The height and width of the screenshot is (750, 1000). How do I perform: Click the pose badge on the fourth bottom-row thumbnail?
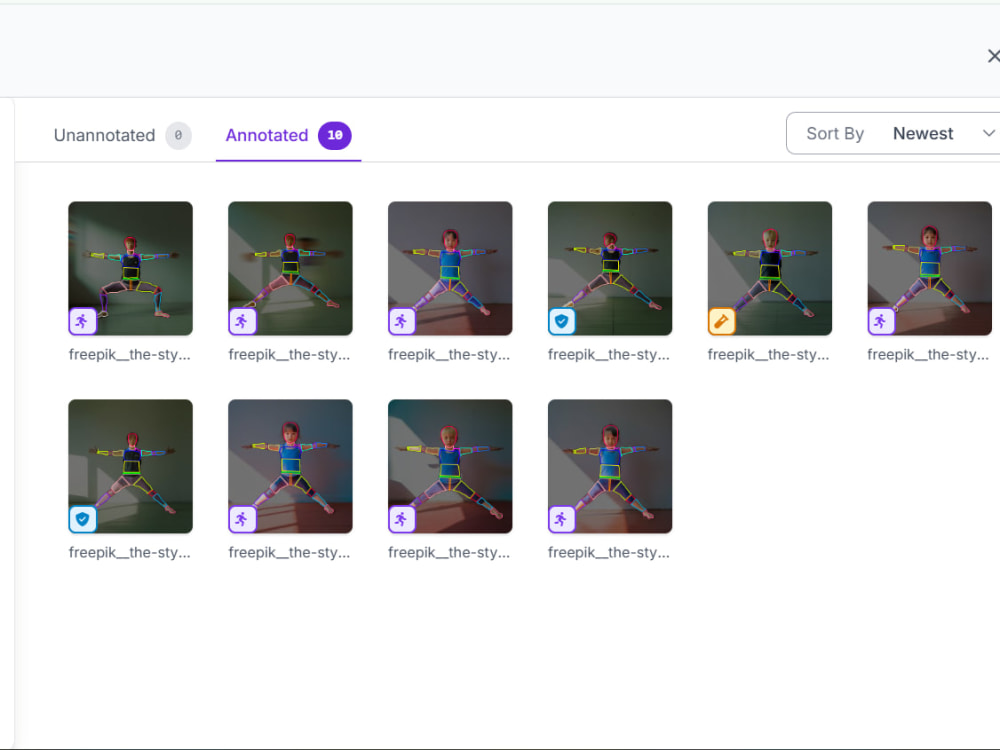point(562,519)
